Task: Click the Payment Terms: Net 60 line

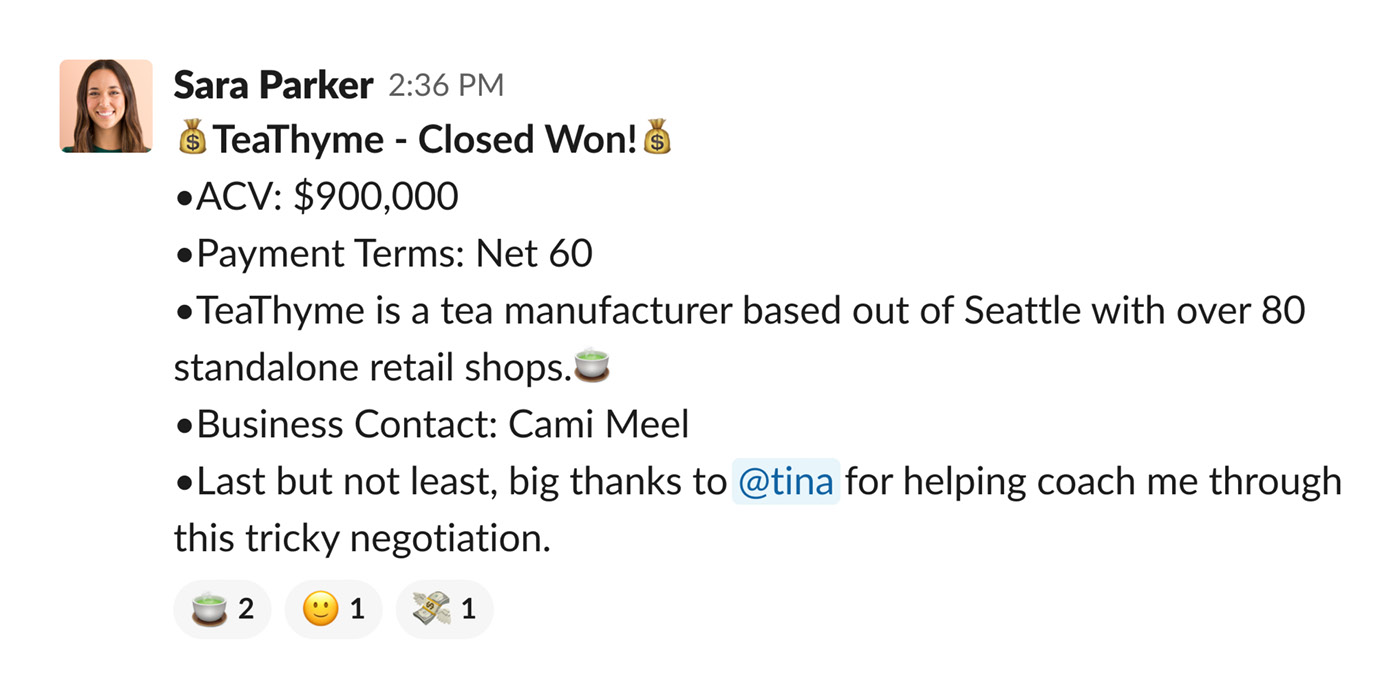Action: pos(384,254)
